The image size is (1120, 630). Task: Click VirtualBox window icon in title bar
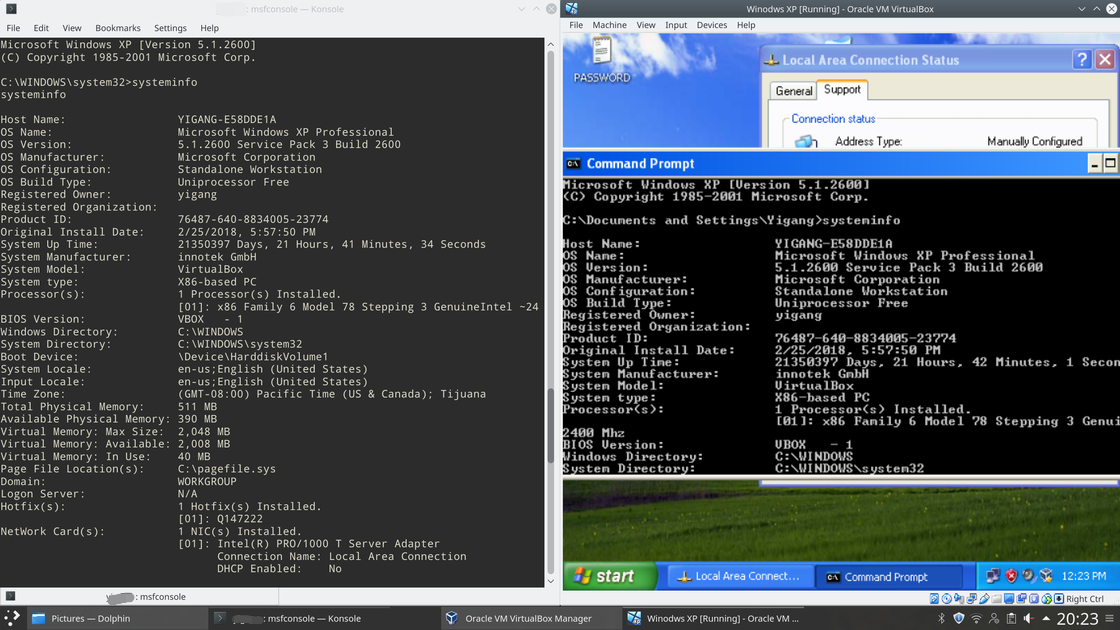click(571, 9)
